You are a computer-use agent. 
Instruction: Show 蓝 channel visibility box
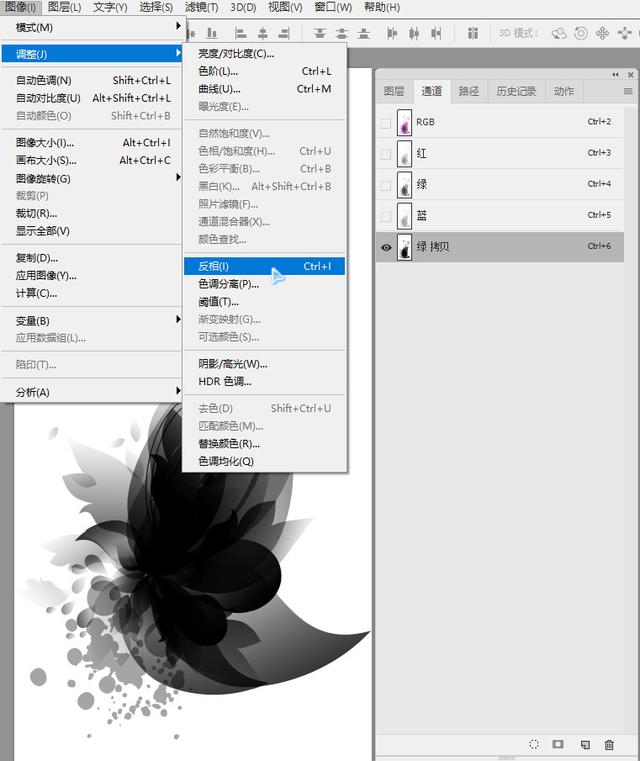[386, 216]
